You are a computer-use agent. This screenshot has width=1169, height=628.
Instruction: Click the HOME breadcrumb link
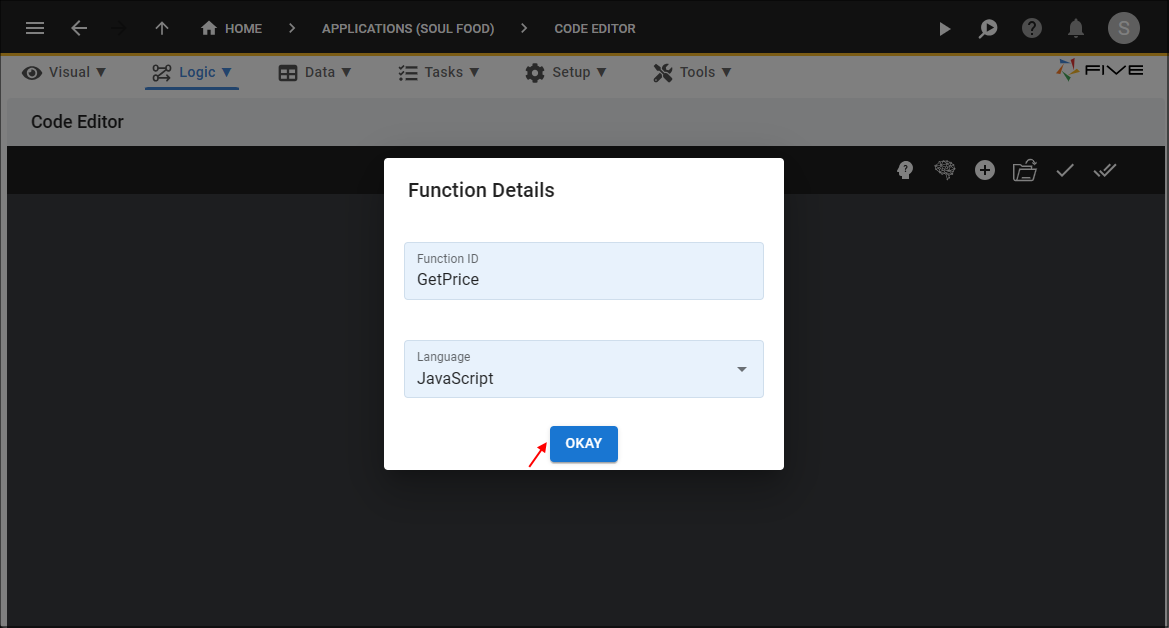(x=243, y=28)
